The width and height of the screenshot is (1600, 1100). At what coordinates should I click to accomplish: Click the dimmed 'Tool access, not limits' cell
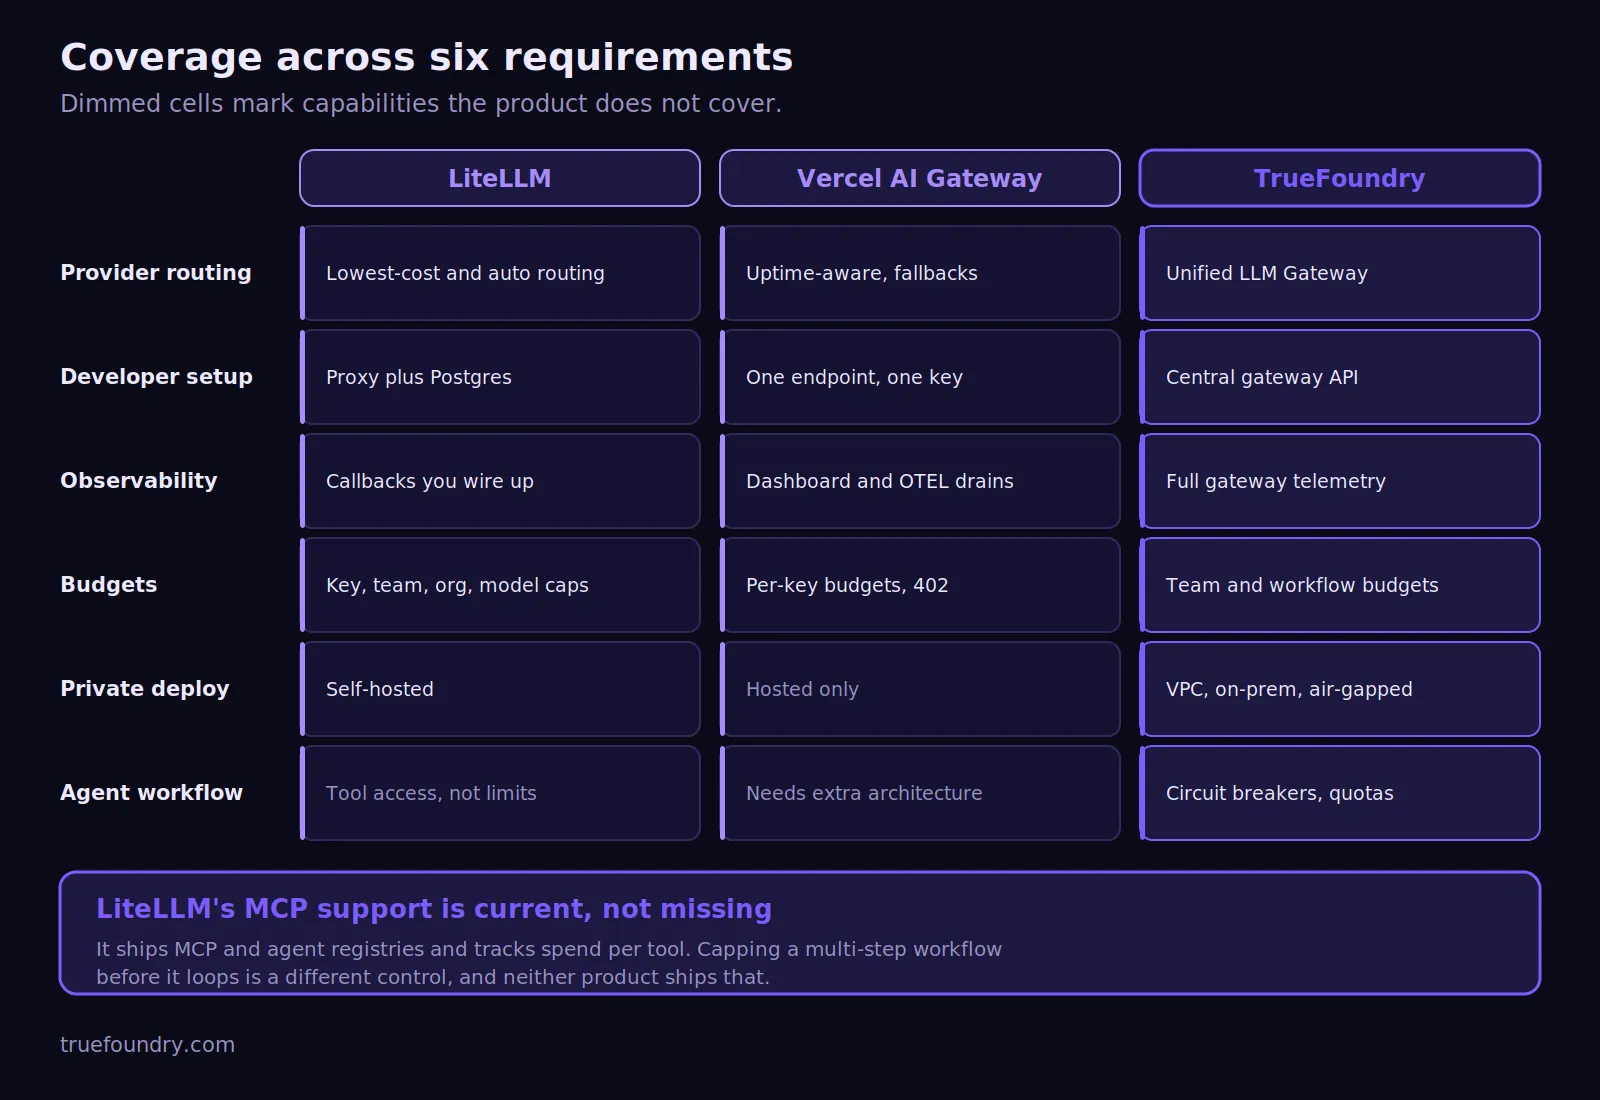[x=500, y=793]
